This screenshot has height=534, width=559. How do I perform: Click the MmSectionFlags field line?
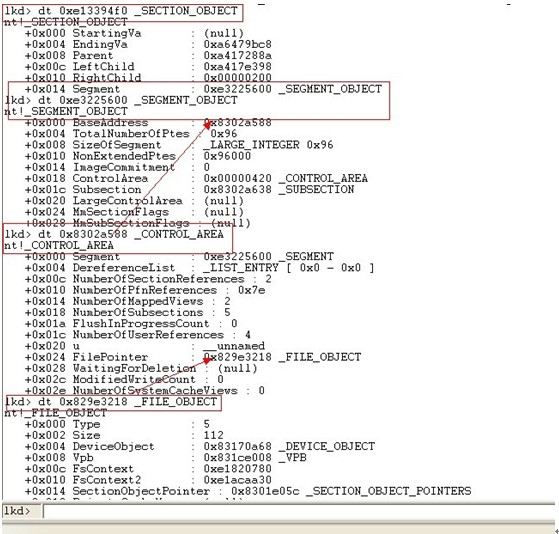134,212
